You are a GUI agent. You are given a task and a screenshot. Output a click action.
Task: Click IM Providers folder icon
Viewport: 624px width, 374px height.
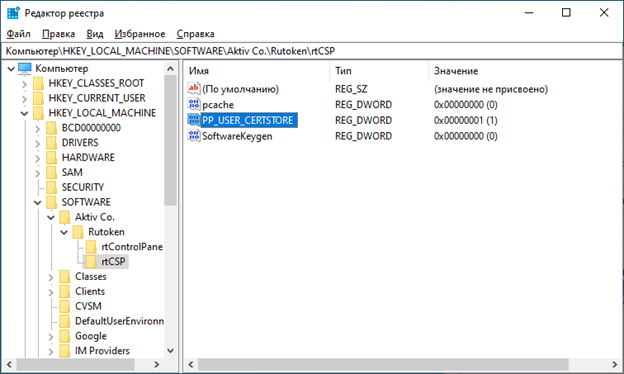click(x=64, y=351)
